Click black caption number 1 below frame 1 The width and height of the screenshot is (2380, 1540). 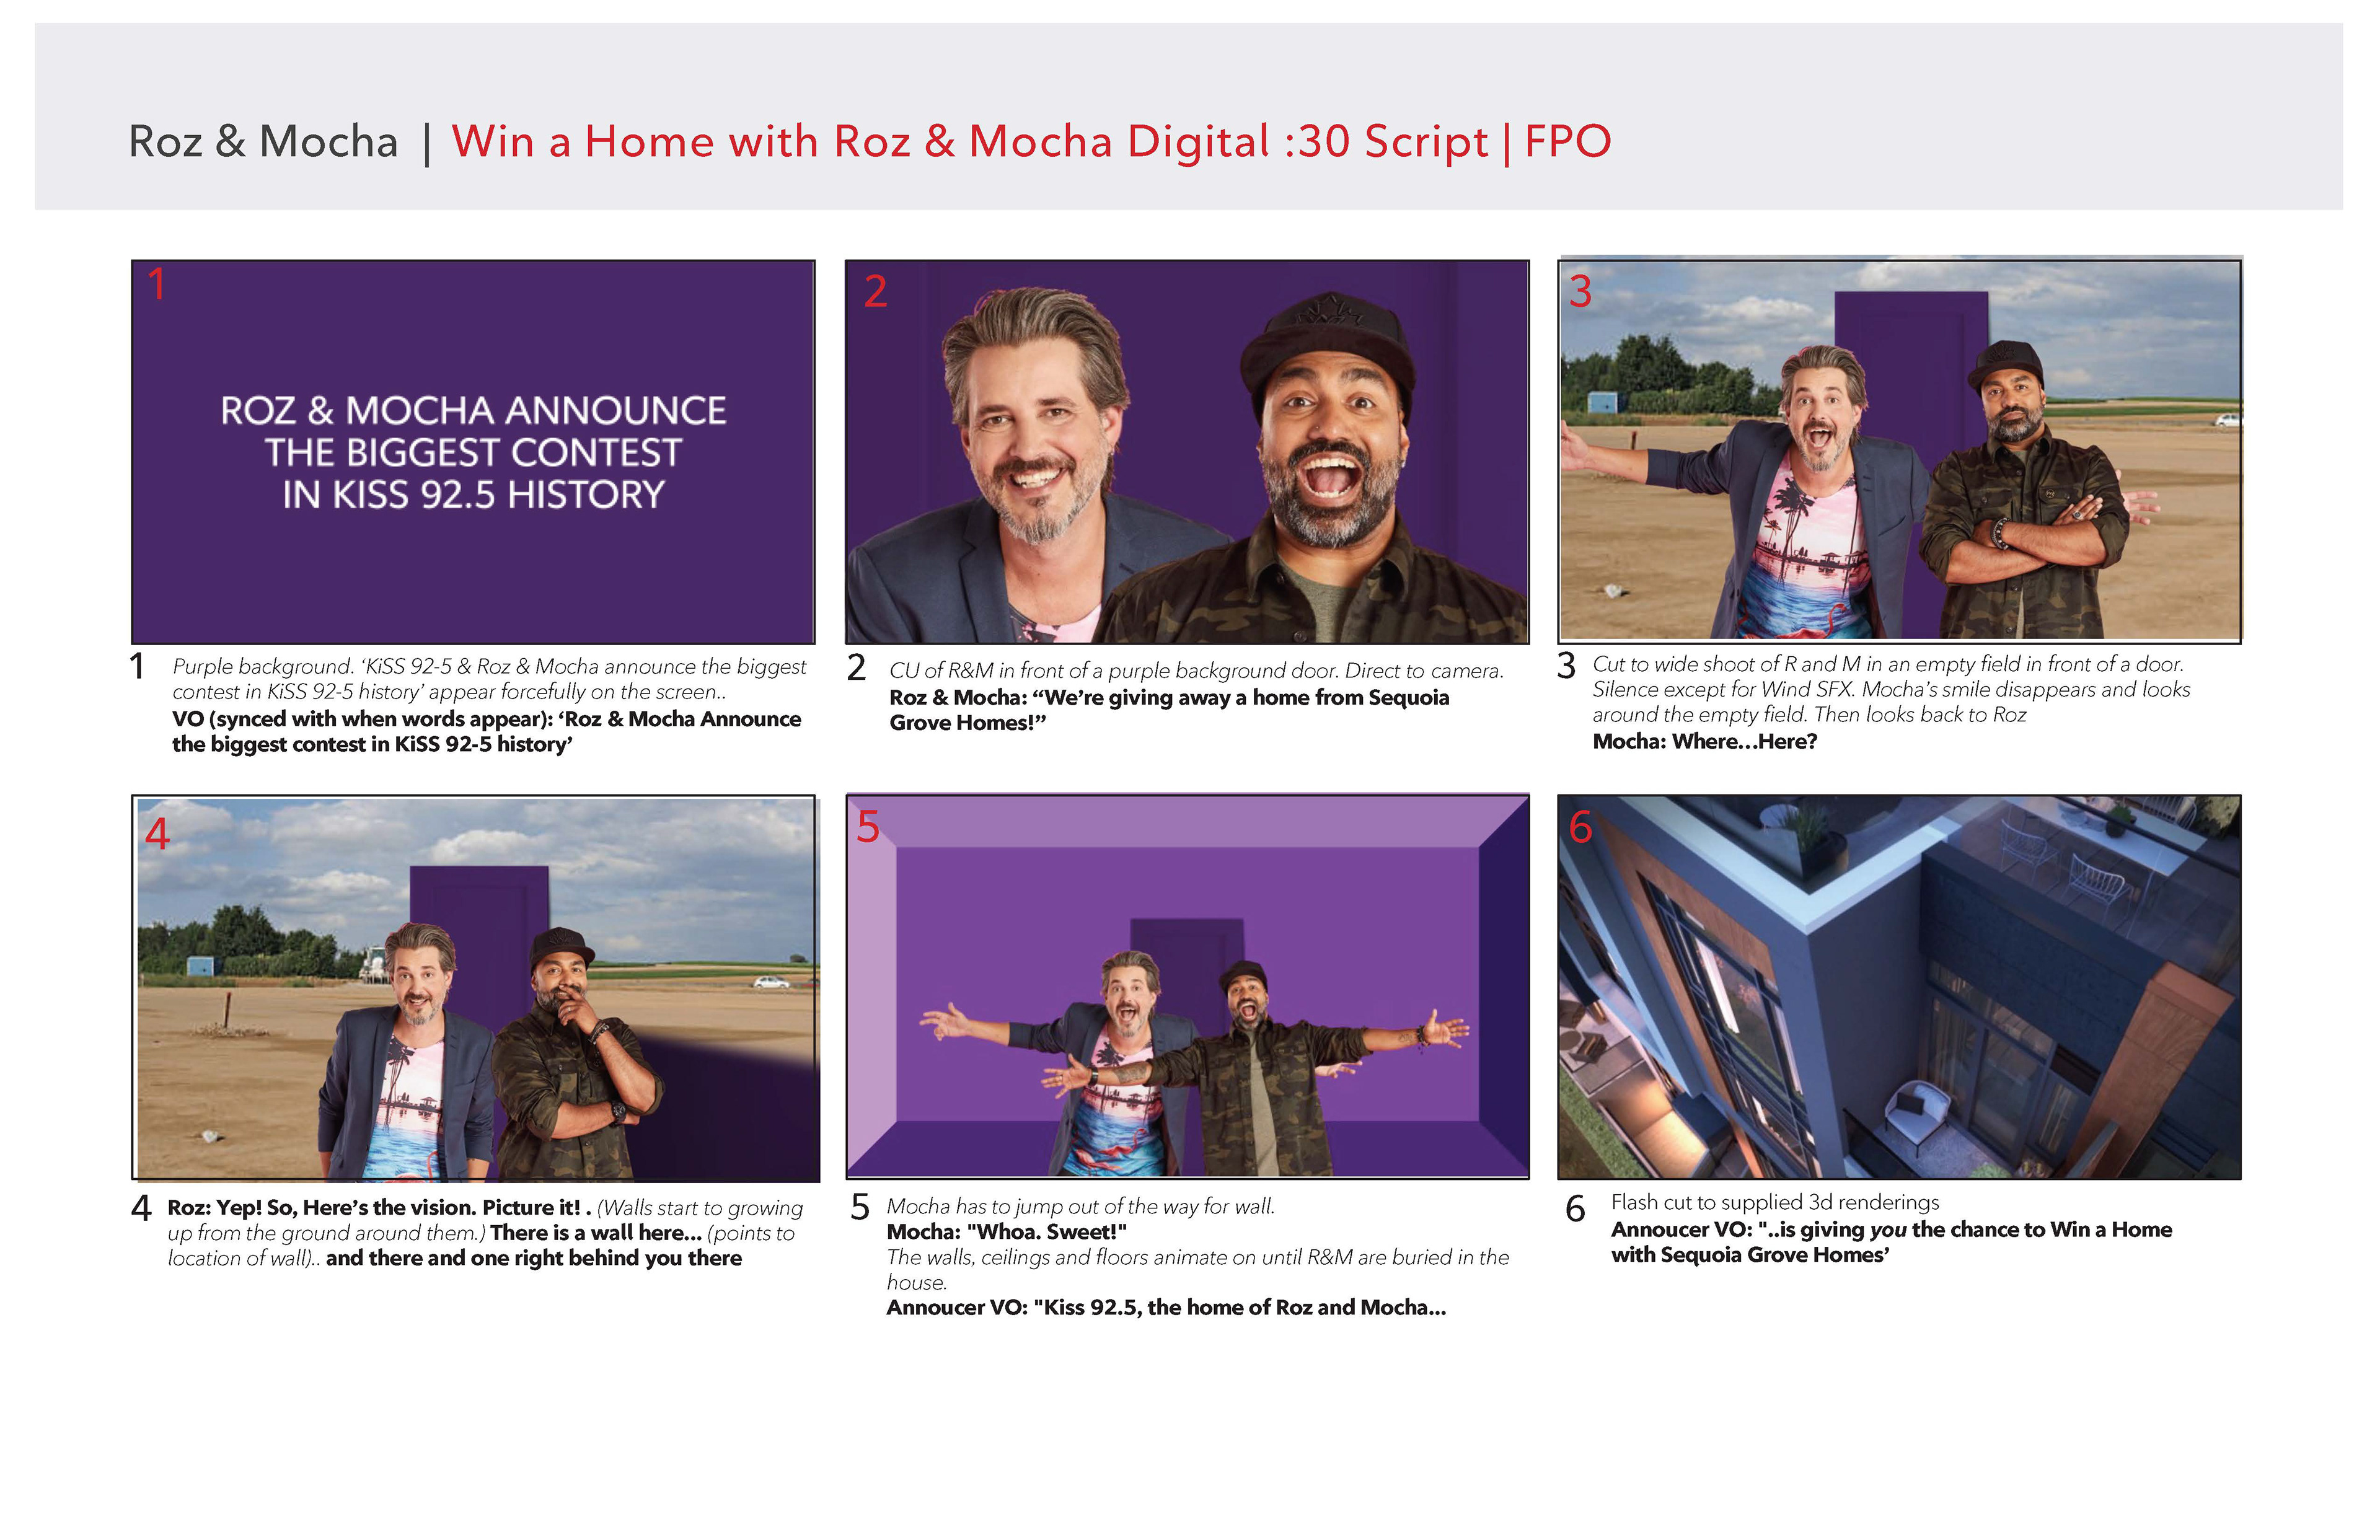137,667
